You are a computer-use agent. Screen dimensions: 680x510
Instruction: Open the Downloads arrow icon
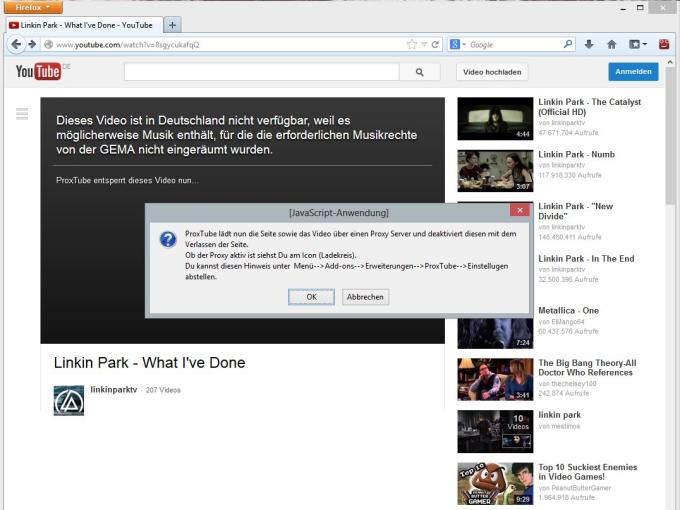point(589,44)
